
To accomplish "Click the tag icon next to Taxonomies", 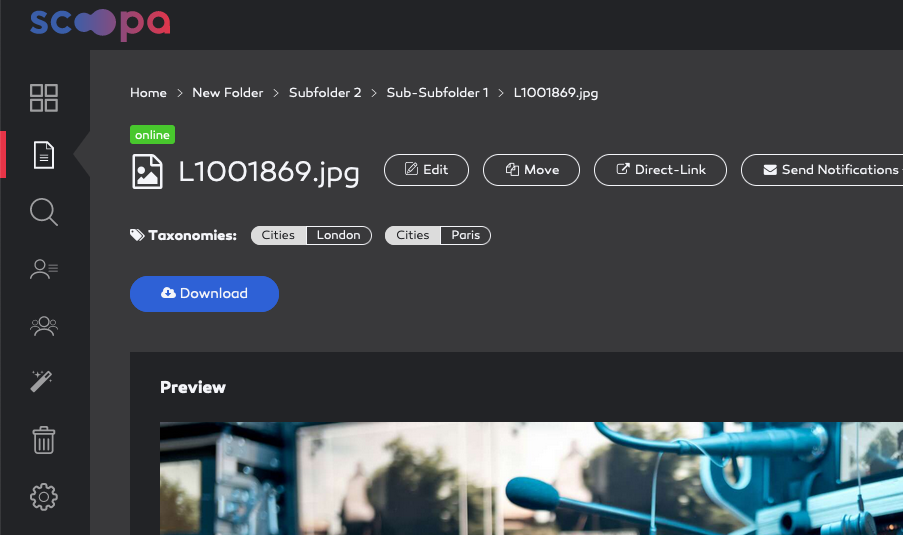I will [x=137, y=235].
